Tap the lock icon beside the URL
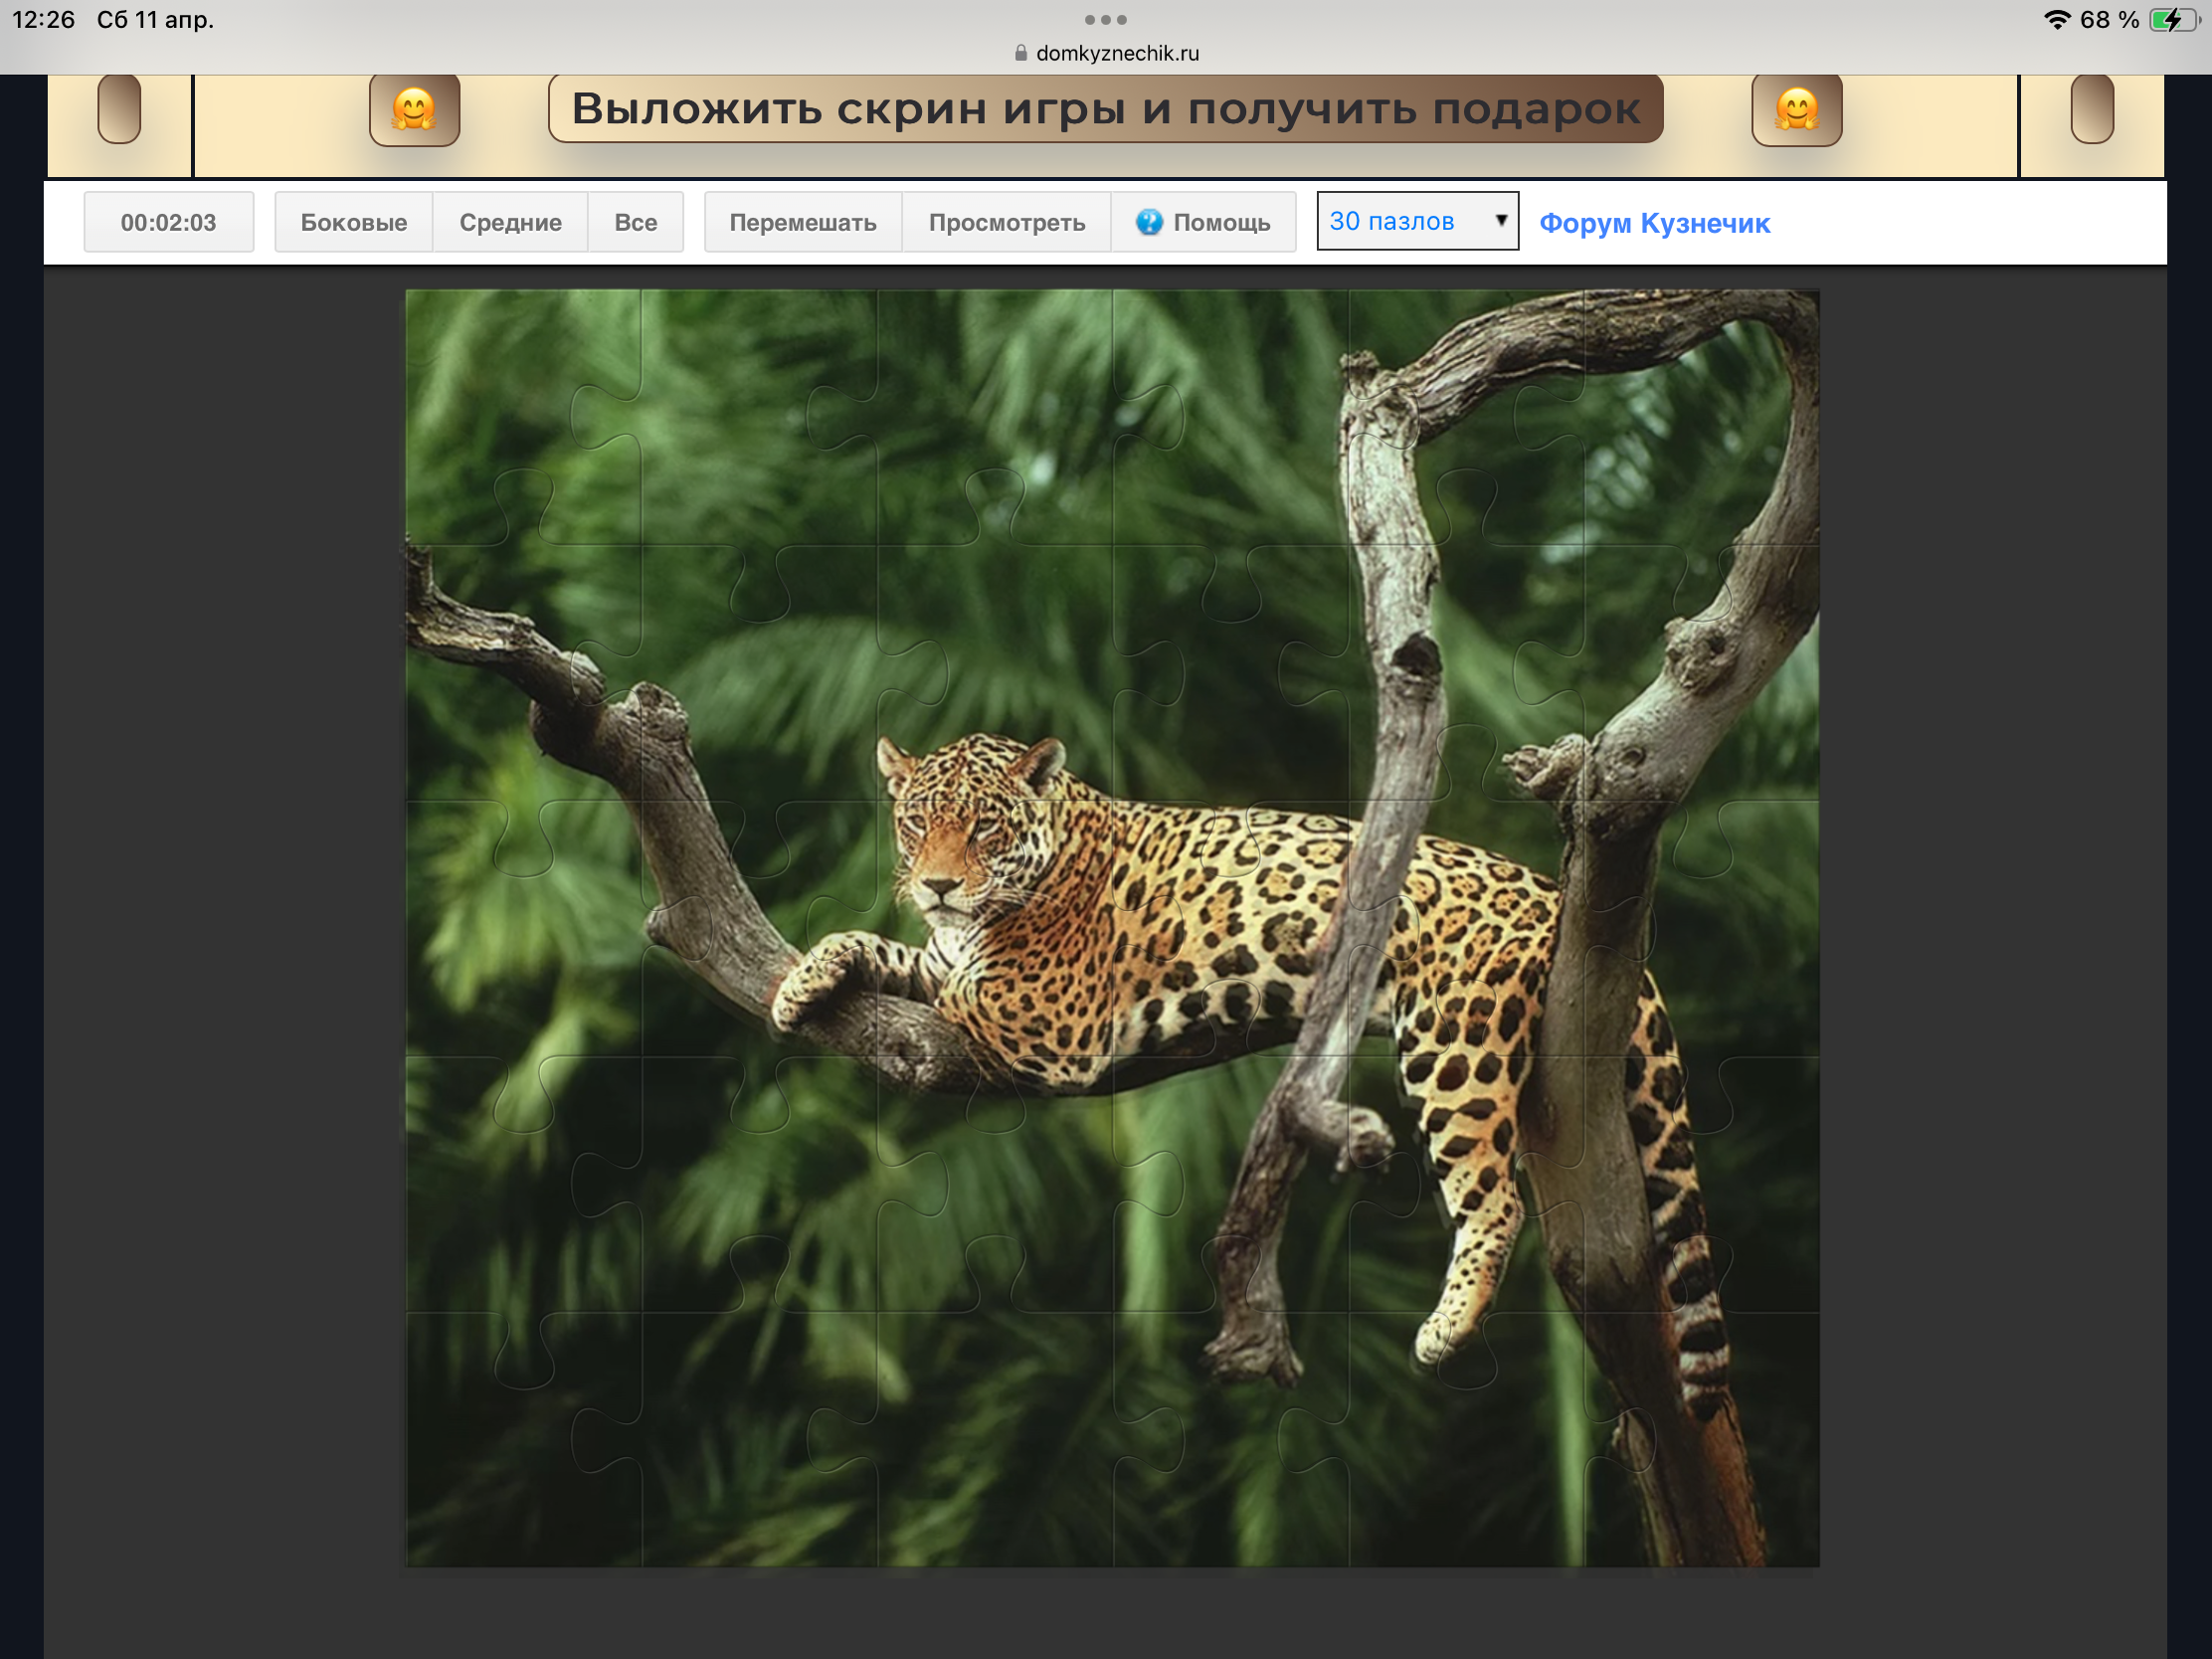This screenshot has width=2212, height=1659. tap(1020, 53)
